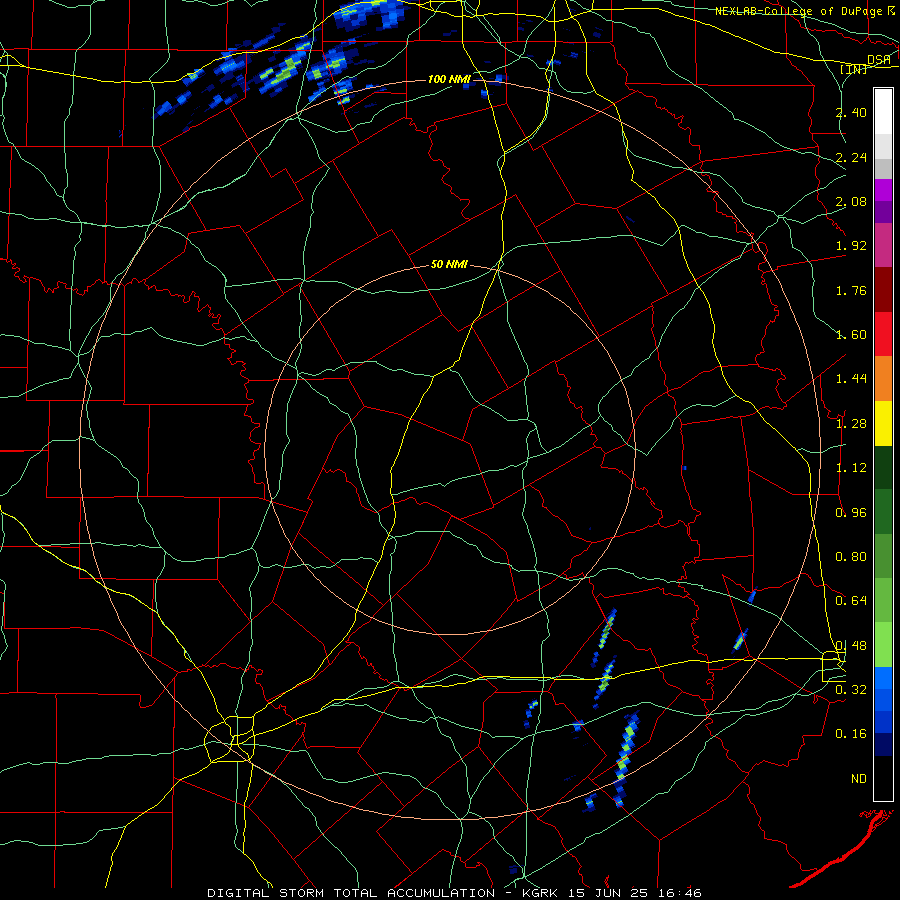Pick the lime green swatch near 0.48
The image size is (900, 900).
[883, 645]
